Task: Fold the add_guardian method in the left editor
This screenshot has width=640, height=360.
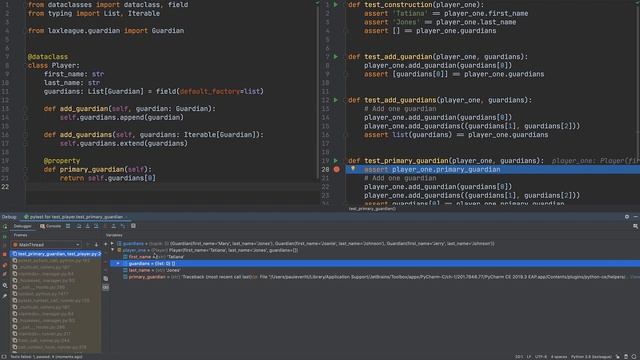Action: pos(25,109)
